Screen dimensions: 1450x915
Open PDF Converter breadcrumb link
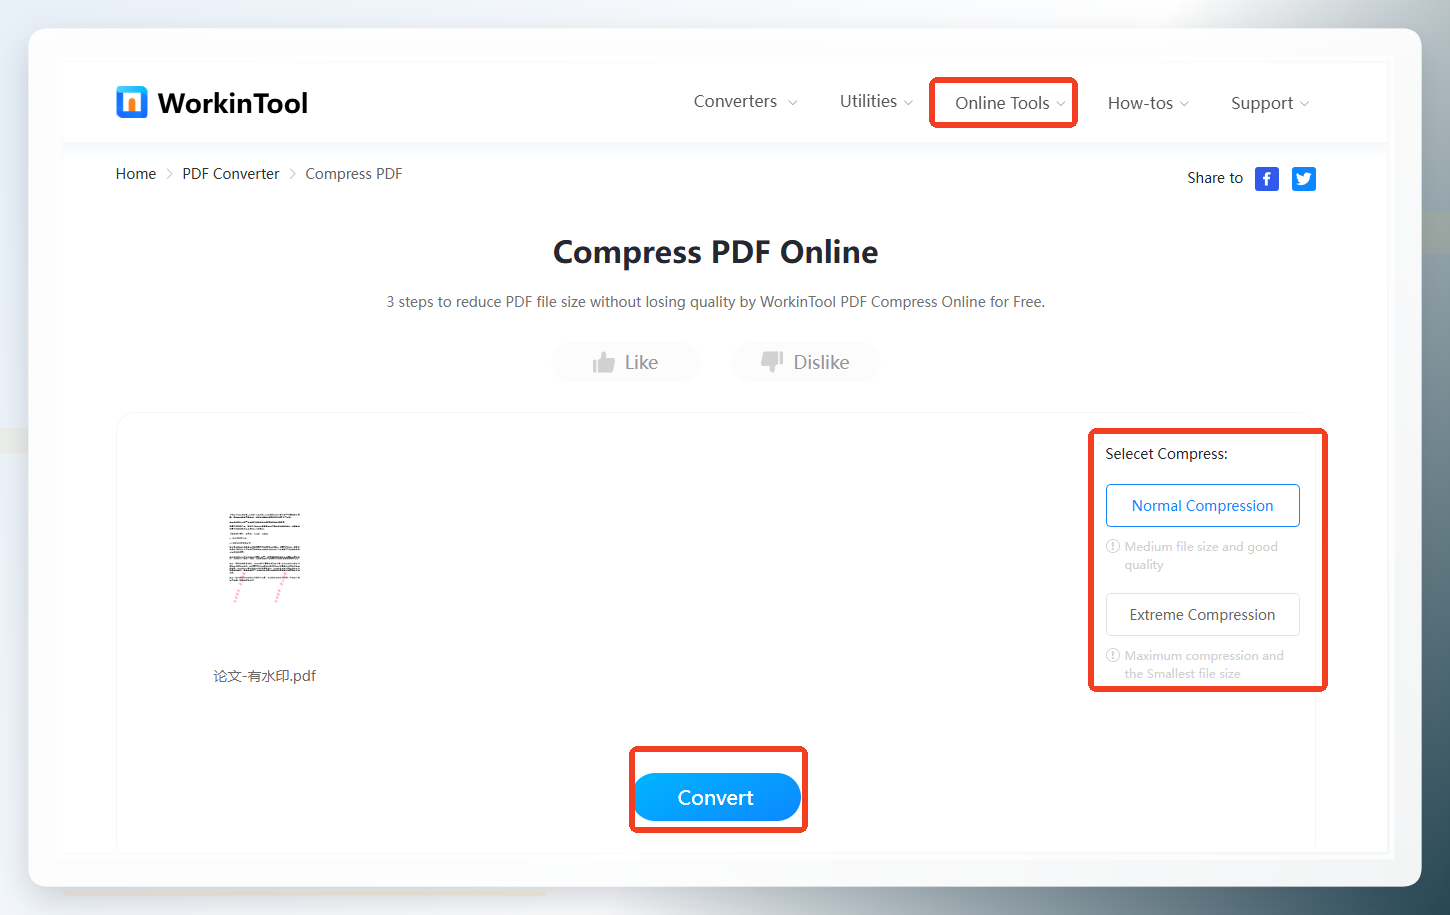pyautogui.click(x=231, y=174)
